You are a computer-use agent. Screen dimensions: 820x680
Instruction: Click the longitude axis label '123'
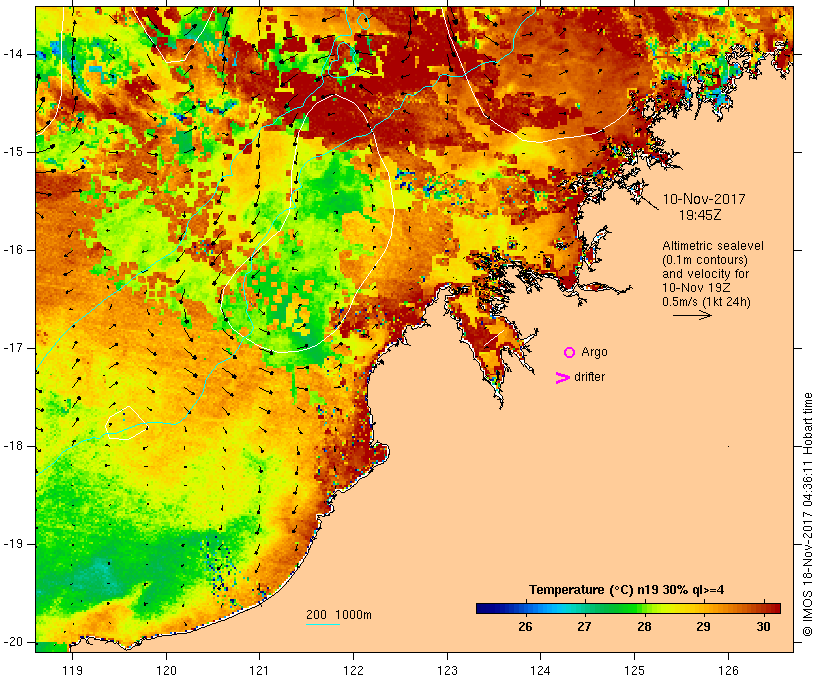tap(447, 671)
